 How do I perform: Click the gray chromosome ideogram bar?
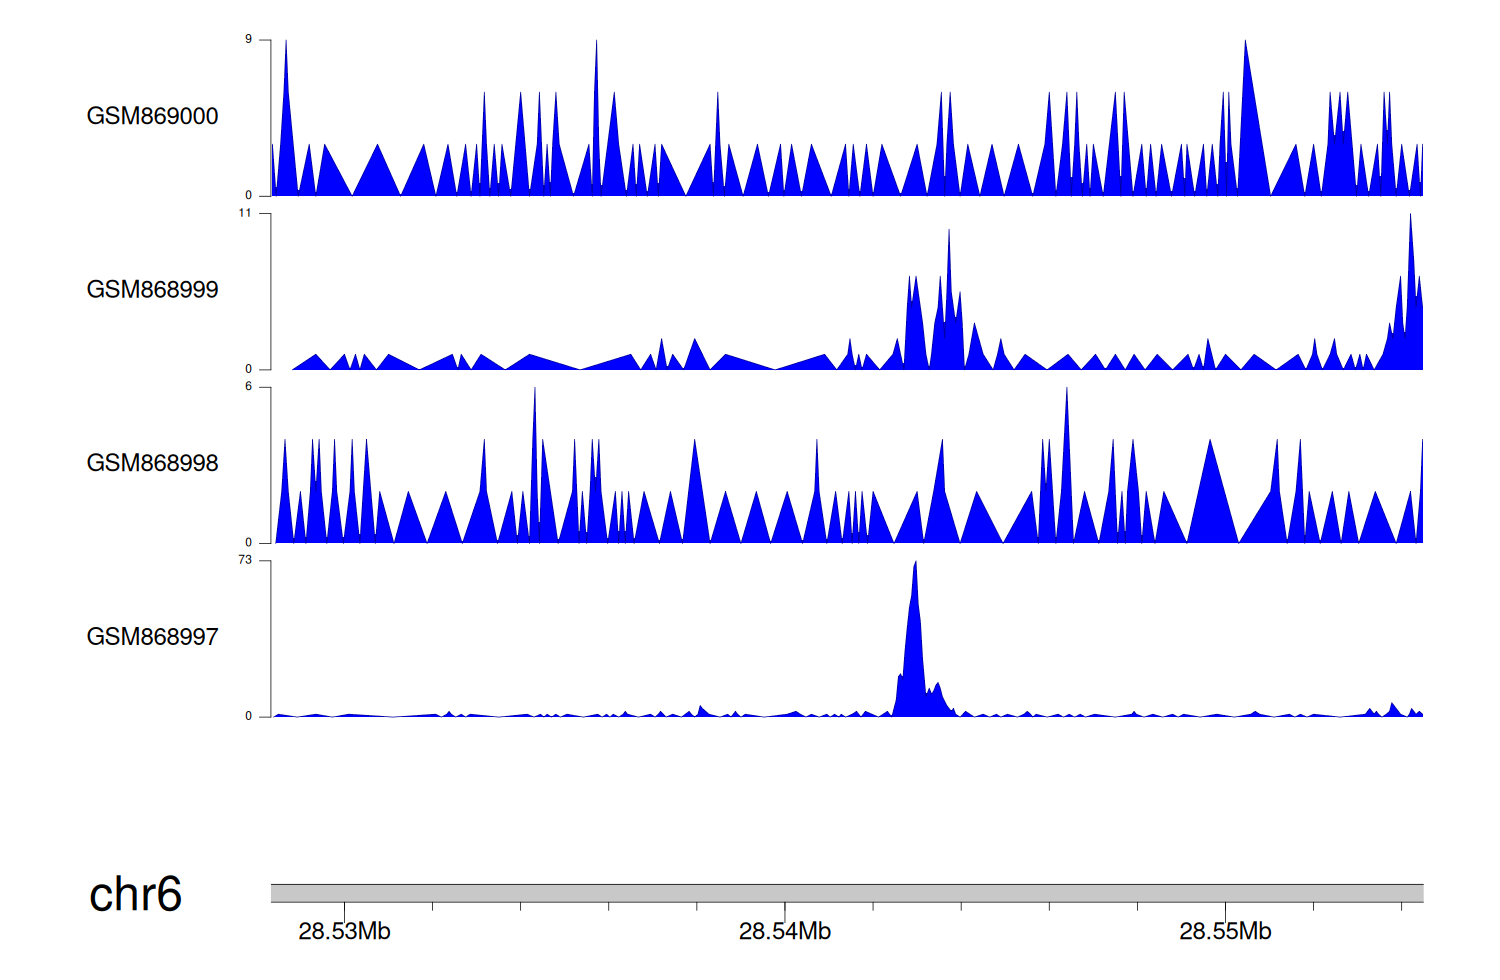coord(846,893)
